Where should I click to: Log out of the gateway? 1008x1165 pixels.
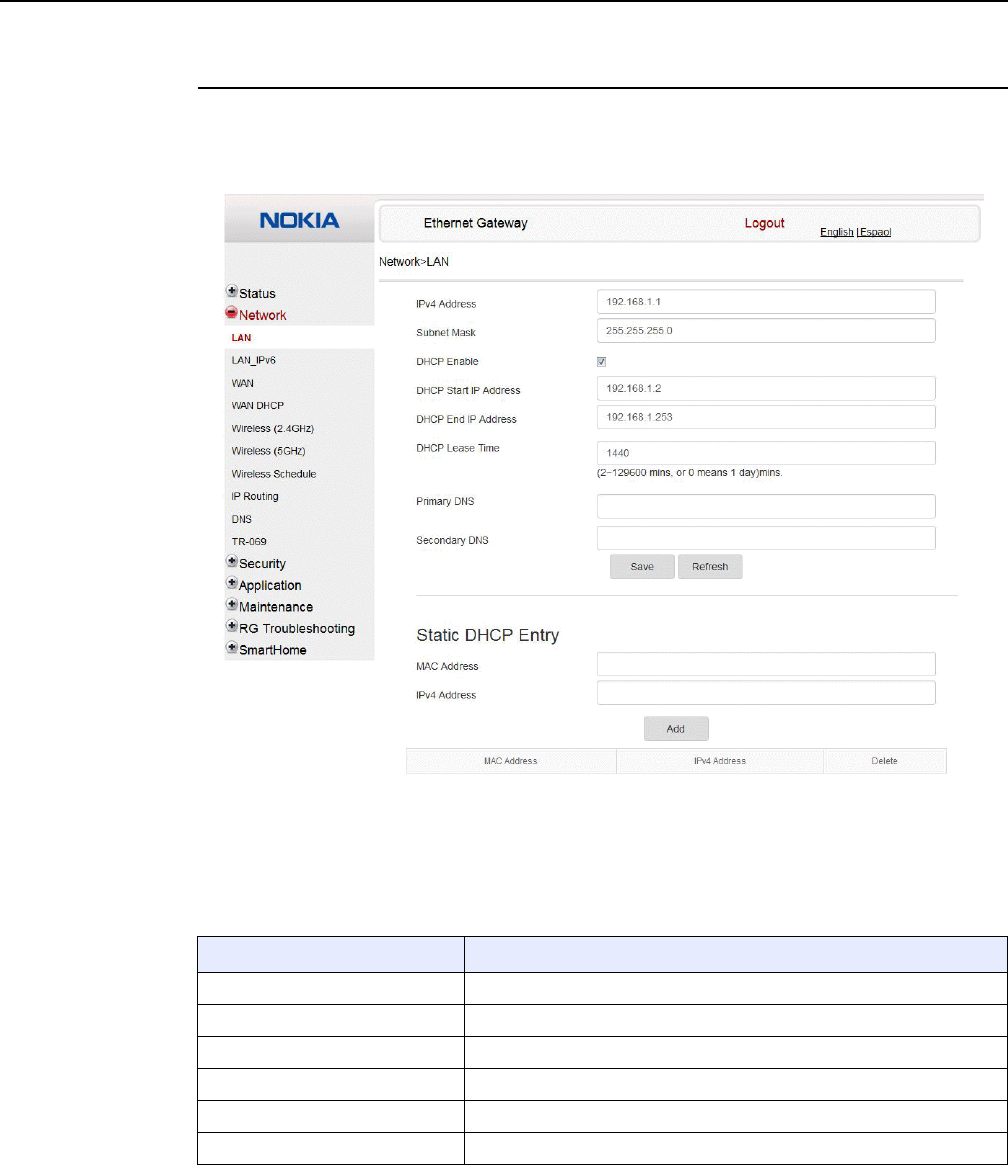[x=764, y=223]
